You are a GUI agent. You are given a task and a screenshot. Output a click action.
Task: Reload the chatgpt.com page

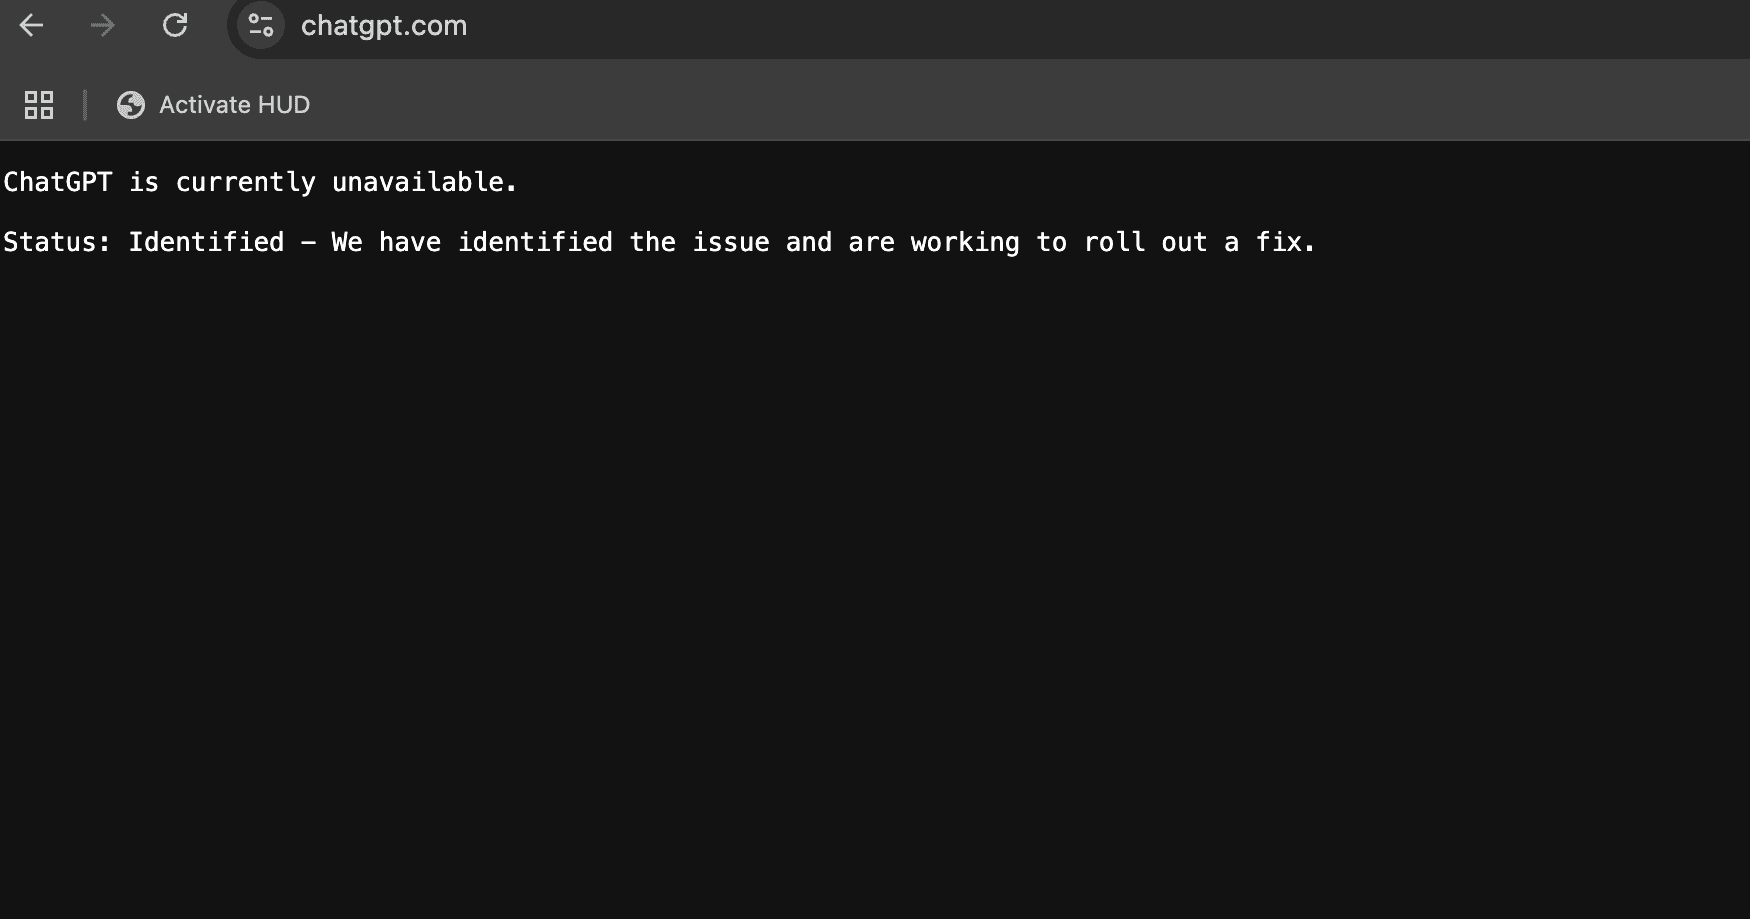click(175, 25)
